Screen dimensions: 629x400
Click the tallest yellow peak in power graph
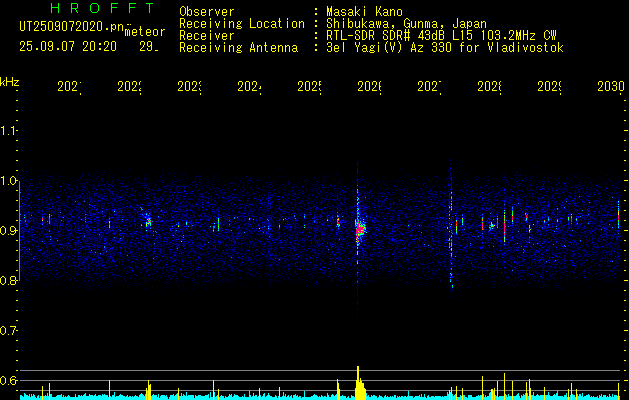(358, 383)
